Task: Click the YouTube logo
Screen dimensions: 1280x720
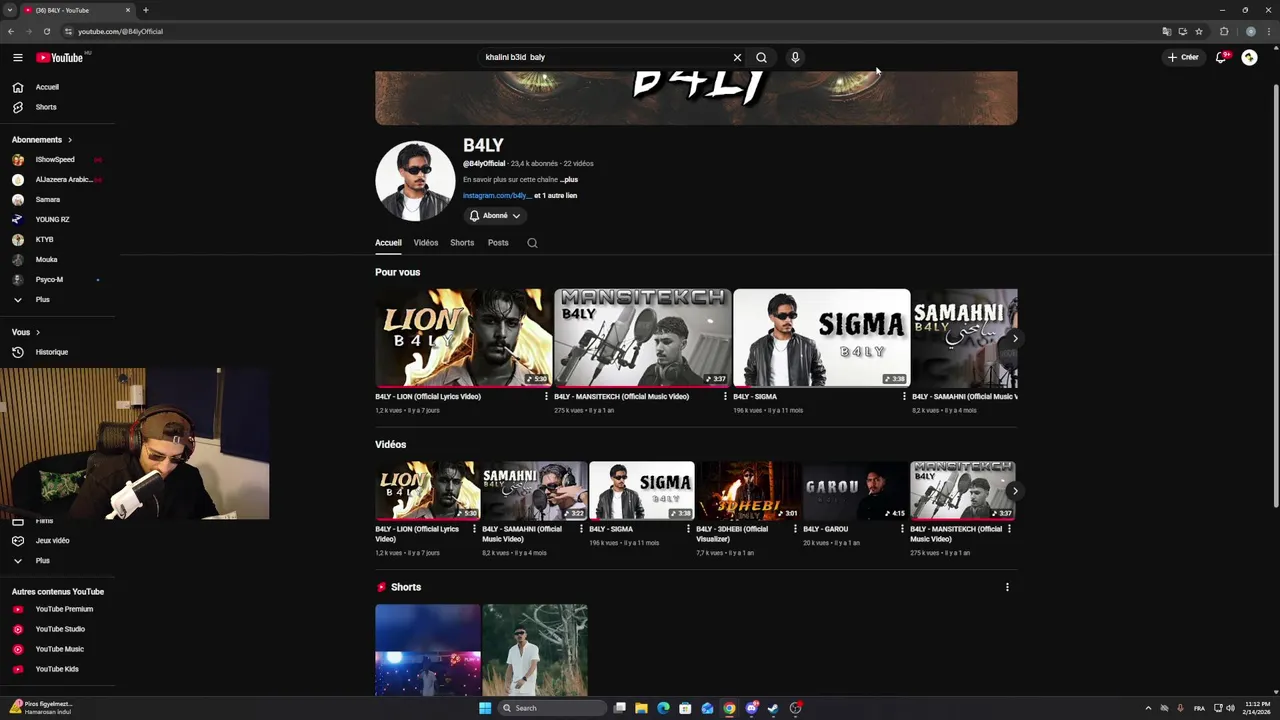Action: point(60,58)
